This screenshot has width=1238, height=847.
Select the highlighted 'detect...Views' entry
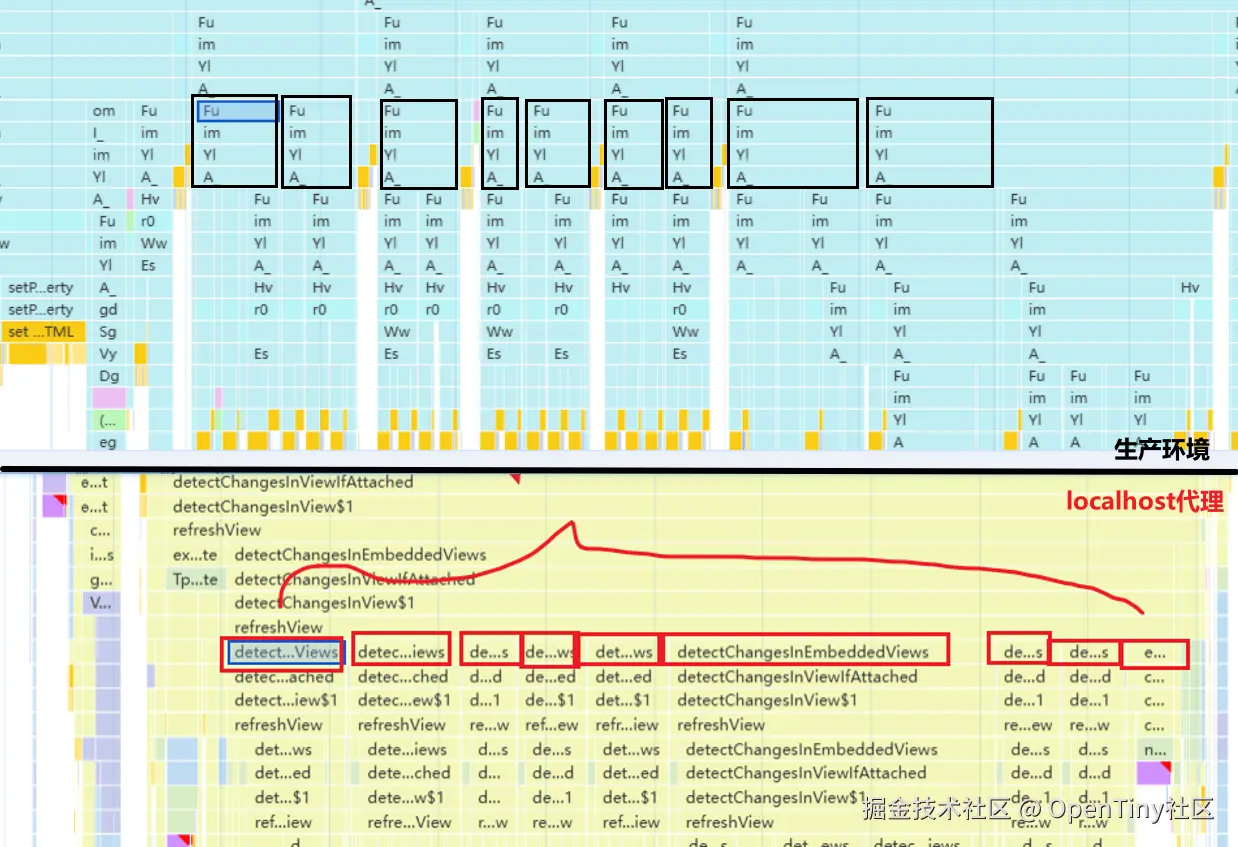pyautogui.click(x=286, y=652)
